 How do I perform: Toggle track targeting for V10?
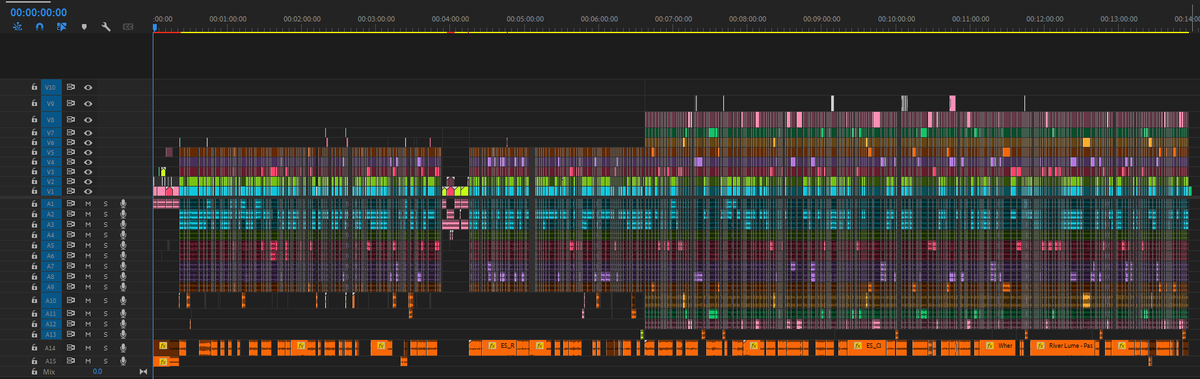tap(51, 88)
